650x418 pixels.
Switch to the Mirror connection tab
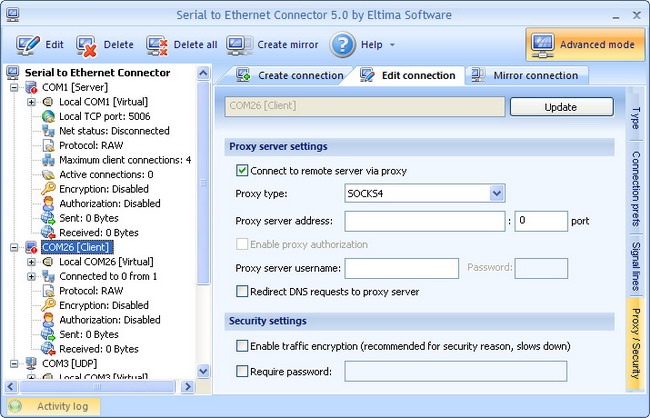[x=526, y=75]
